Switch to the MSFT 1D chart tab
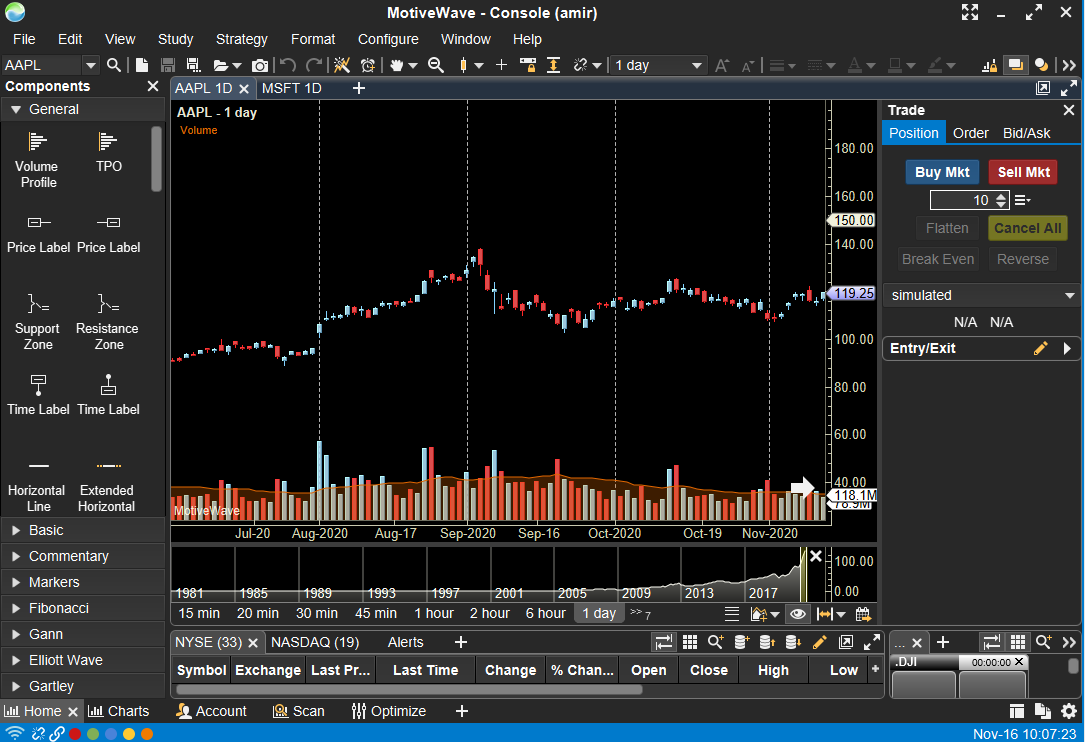 [x=291, y=89]
